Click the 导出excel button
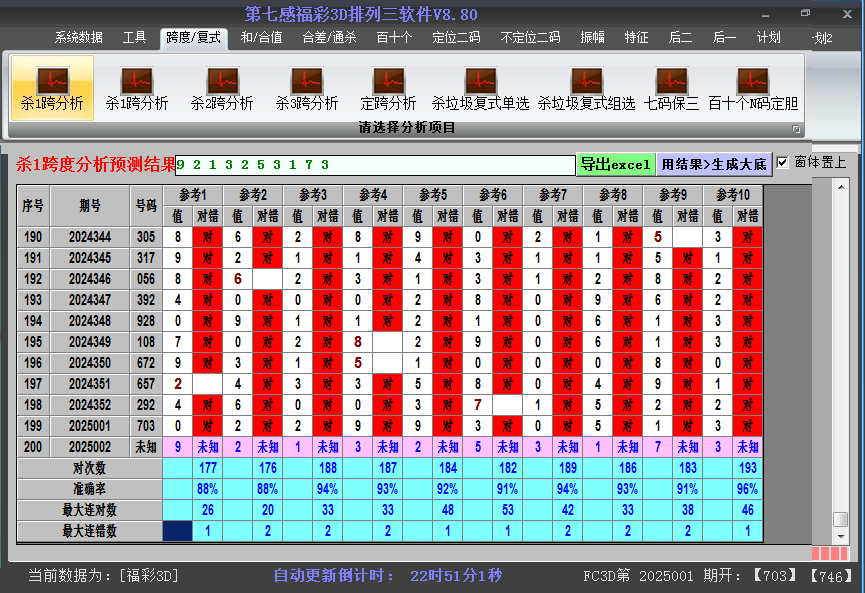865x593 pixels. coord(616,164)
